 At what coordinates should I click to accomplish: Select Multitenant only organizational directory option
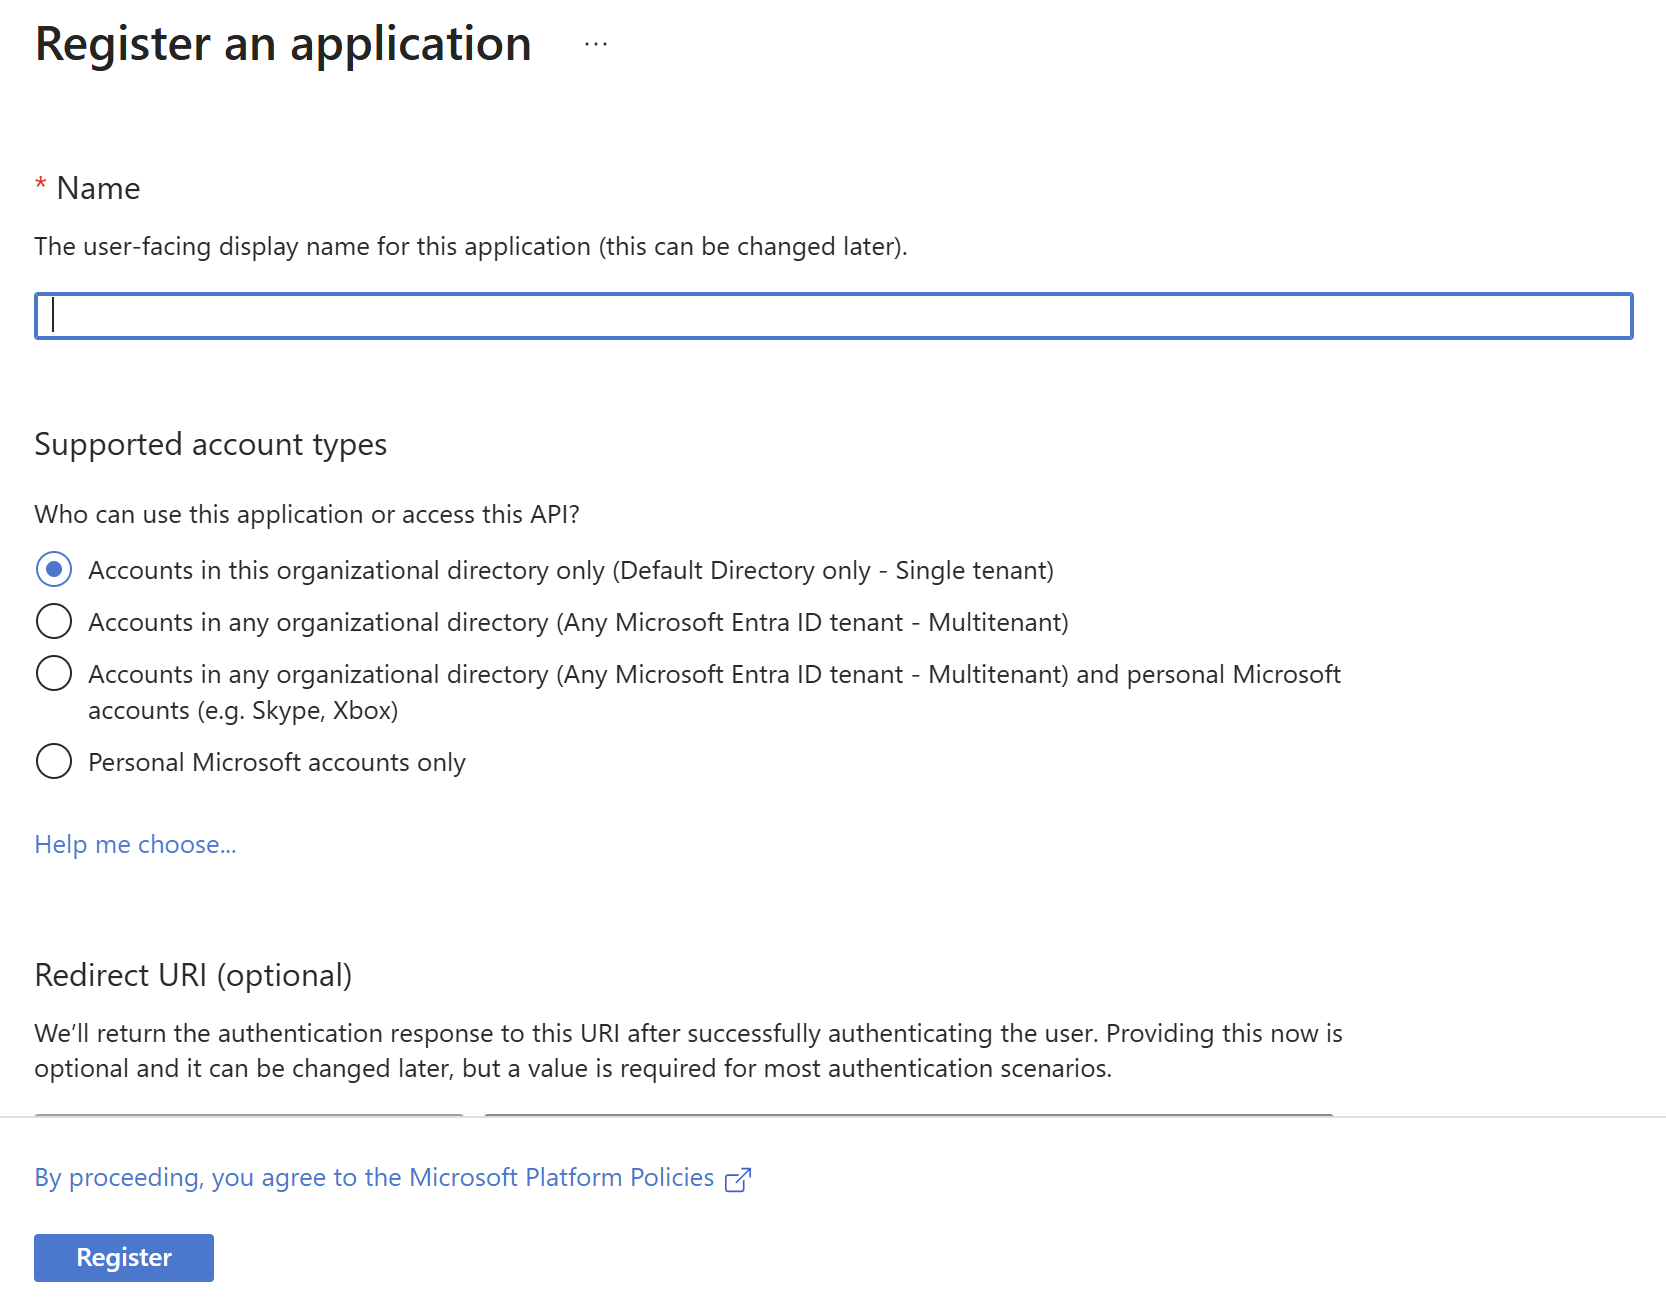tap(54, 621)
